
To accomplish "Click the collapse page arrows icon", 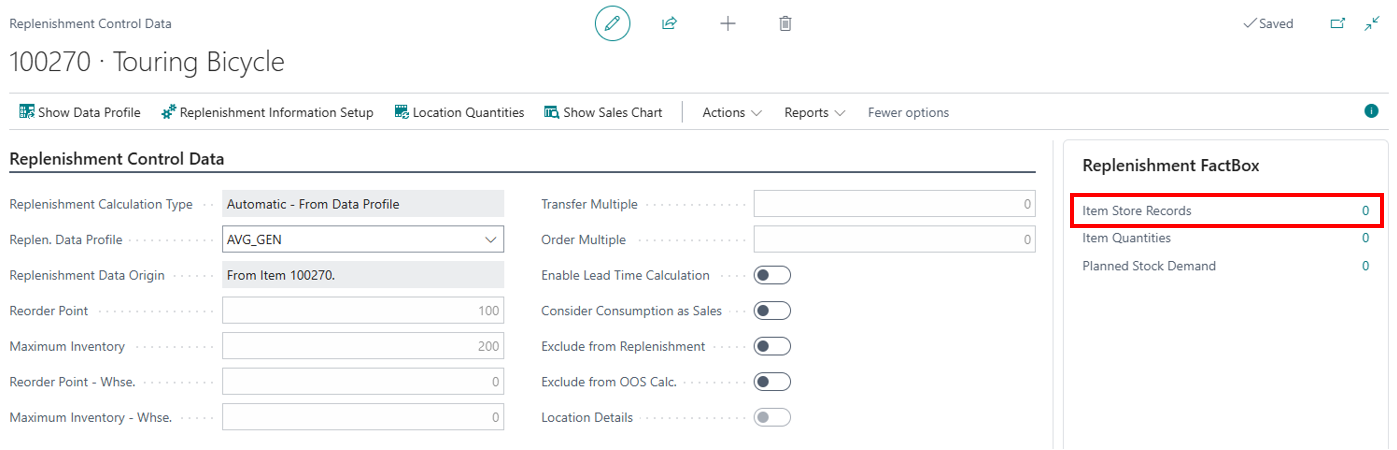I will (1372, 23).
